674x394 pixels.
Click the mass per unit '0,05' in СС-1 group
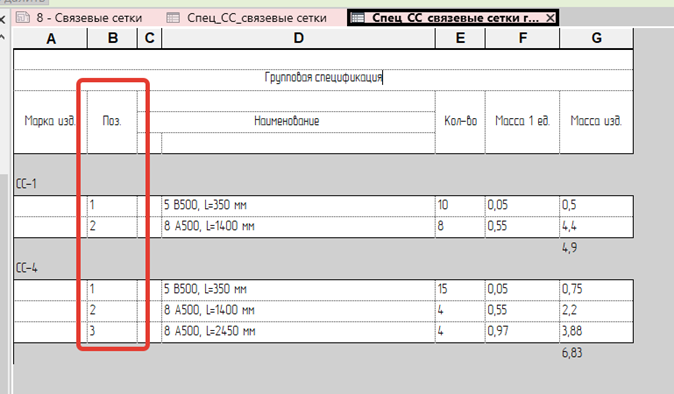pos(522,205)
